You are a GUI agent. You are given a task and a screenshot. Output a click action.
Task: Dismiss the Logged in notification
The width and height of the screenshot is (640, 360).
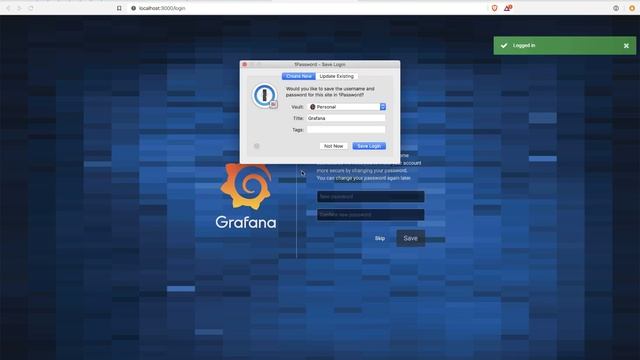(x=626, y=46)
